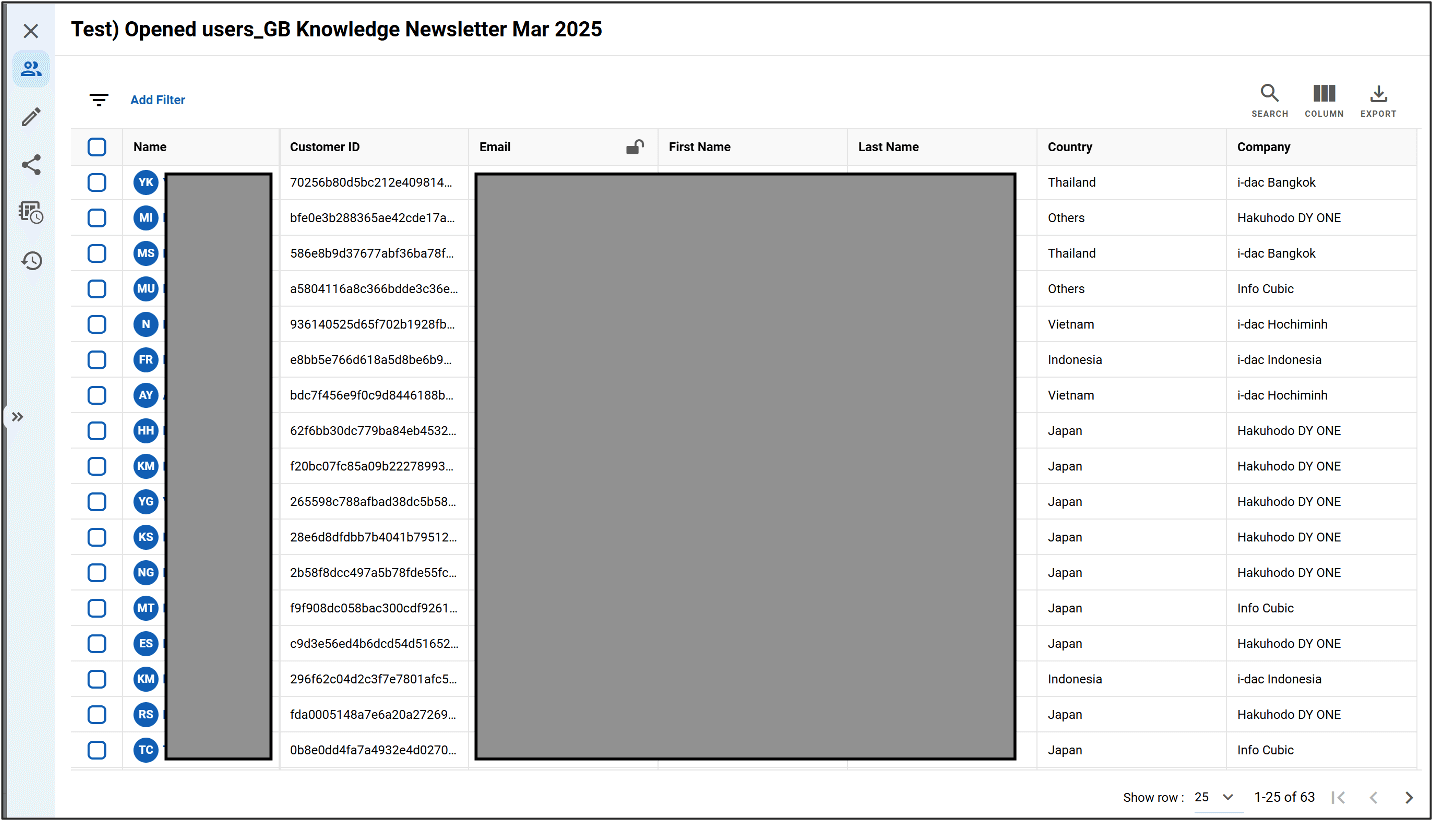Expand the sidebar with the double chevron
This screenshot has height=820, width=1432.
point(16,417)
